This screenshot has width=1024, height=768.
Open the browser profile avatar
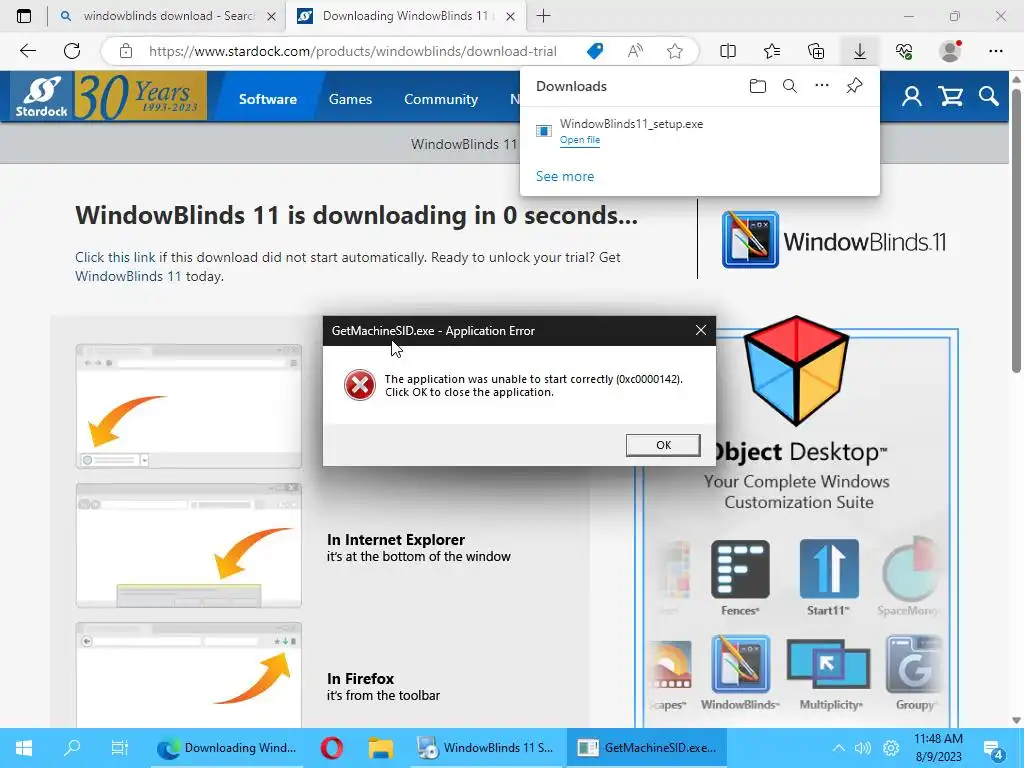tap(950, 51)
